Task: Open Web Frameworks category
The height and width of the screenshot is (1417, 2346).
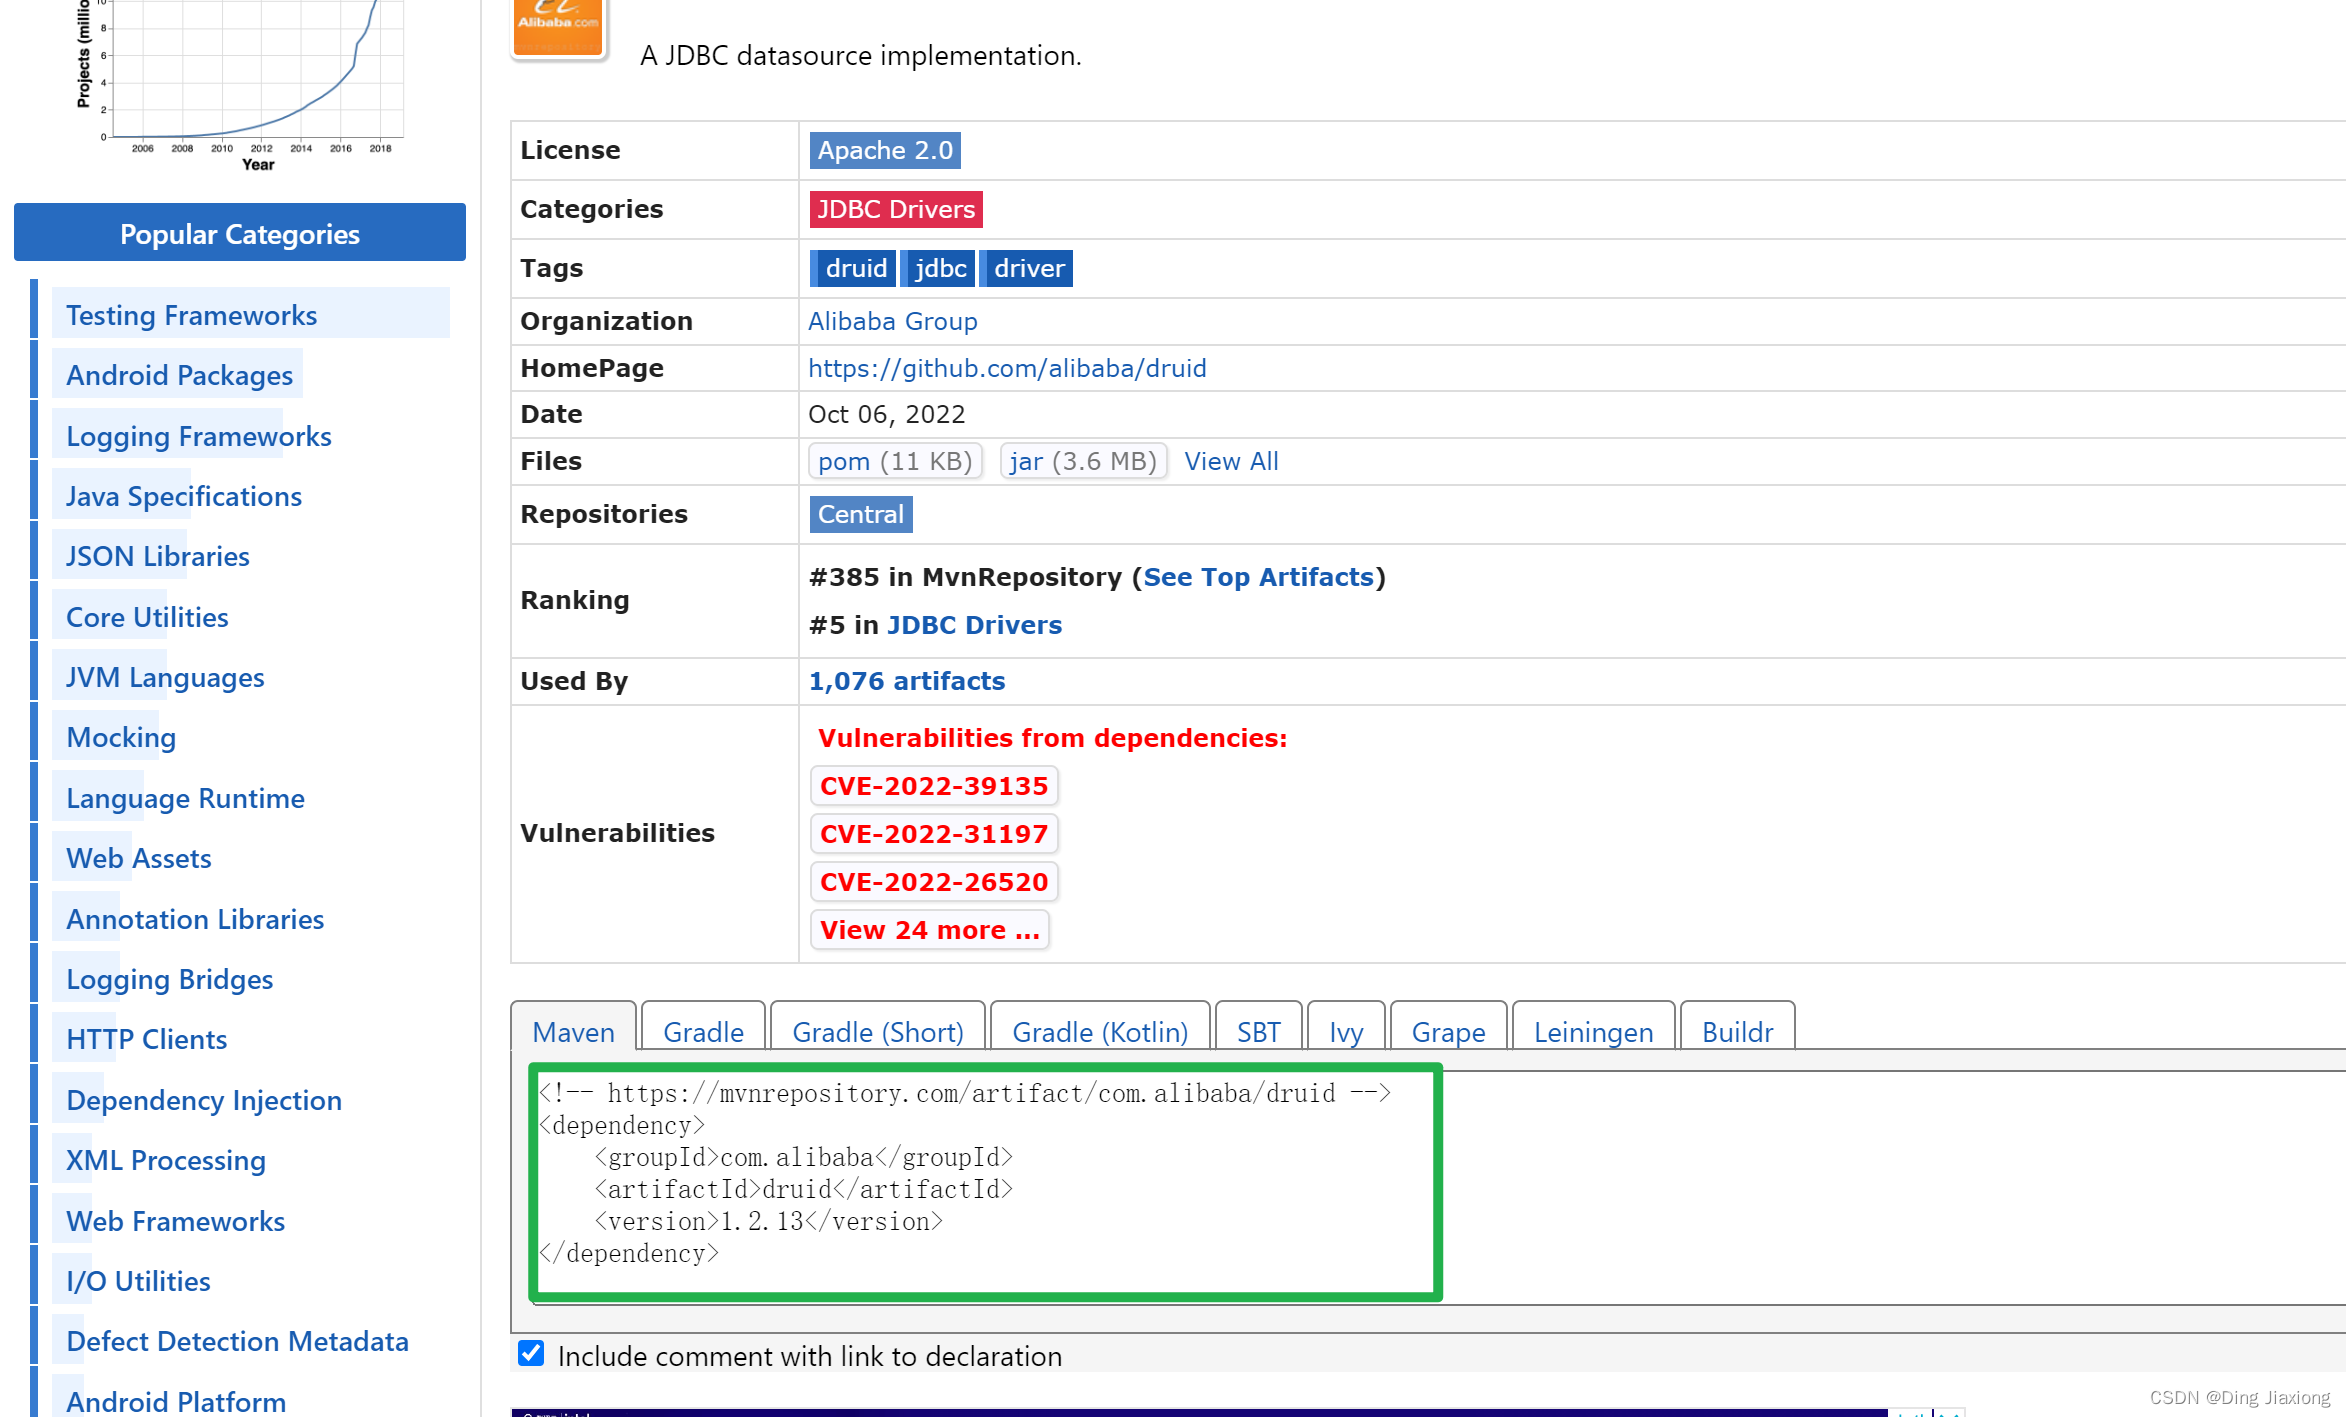Action: (176, 1221)
